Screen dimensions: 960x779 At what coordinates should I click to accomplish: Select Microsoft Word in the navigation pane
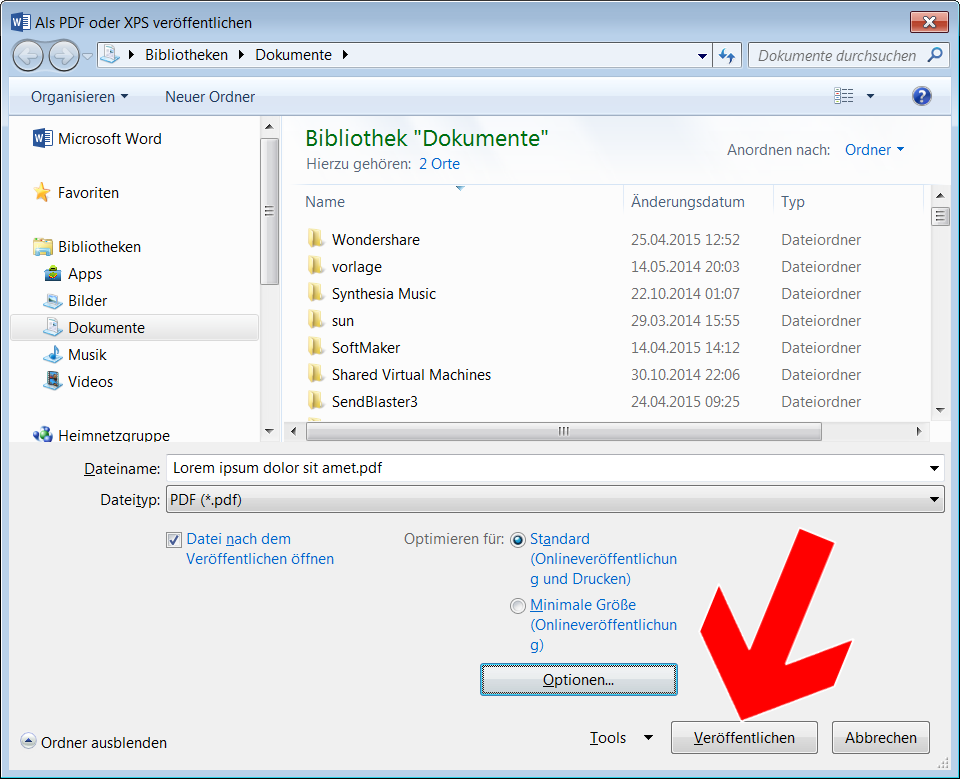[109, 139]
